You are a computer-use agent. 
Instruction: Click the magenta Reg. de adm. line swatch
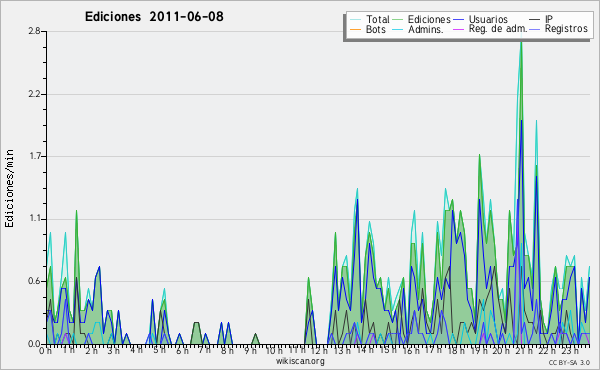(458, 29)
